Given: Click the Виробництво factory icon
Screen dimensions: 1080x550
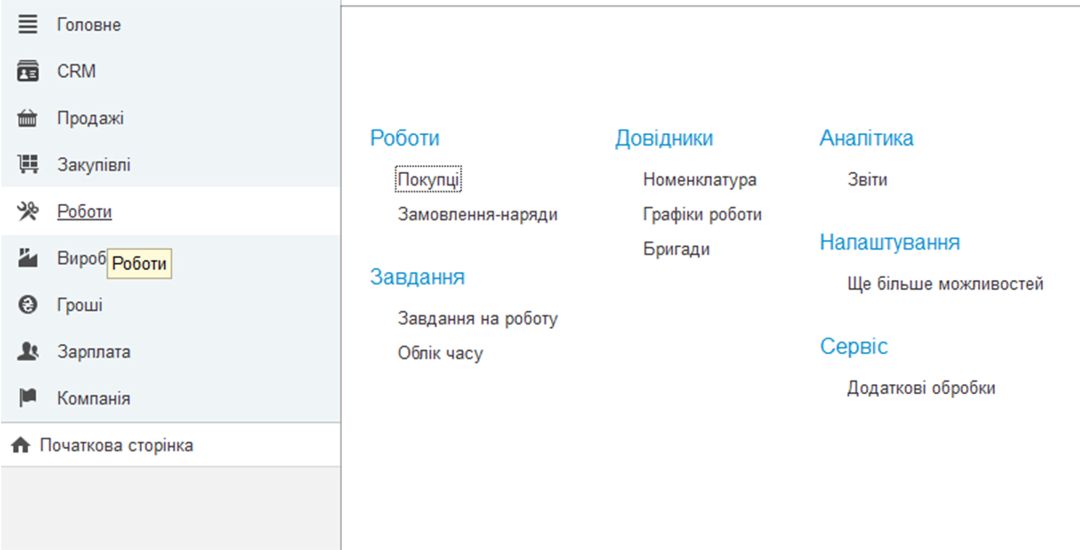Looking at the screenshot, I should tap(28, 259).
